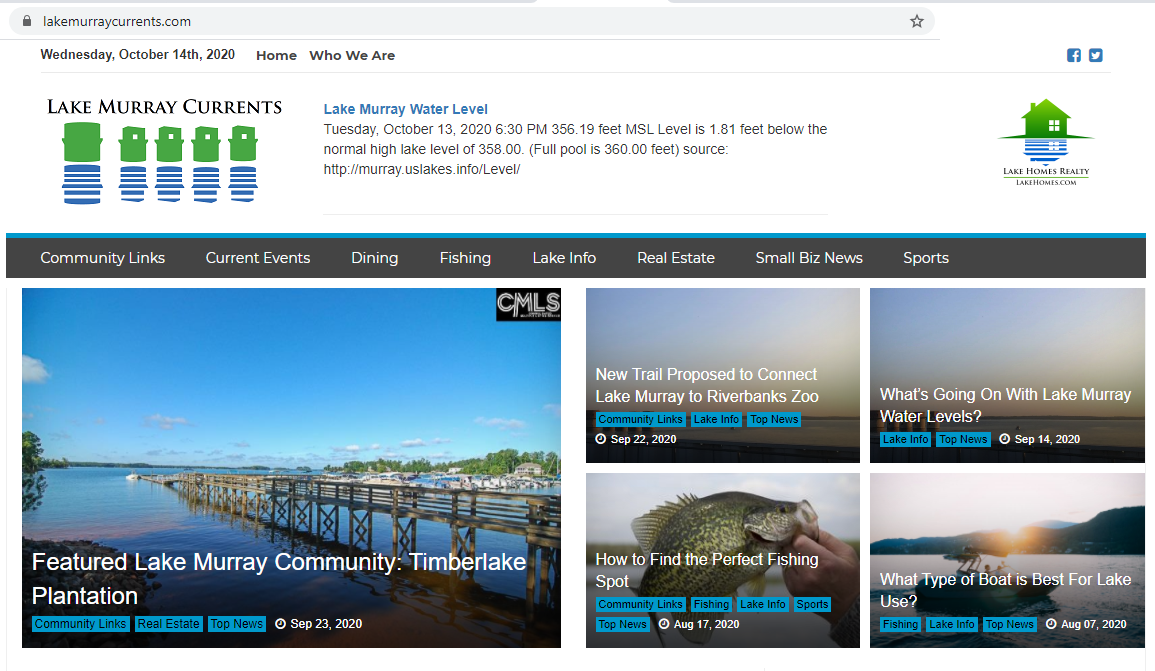This screenshot has width=1155, height=671.
Task: Go to the Home menu item
Action: (x=276, y=55)
